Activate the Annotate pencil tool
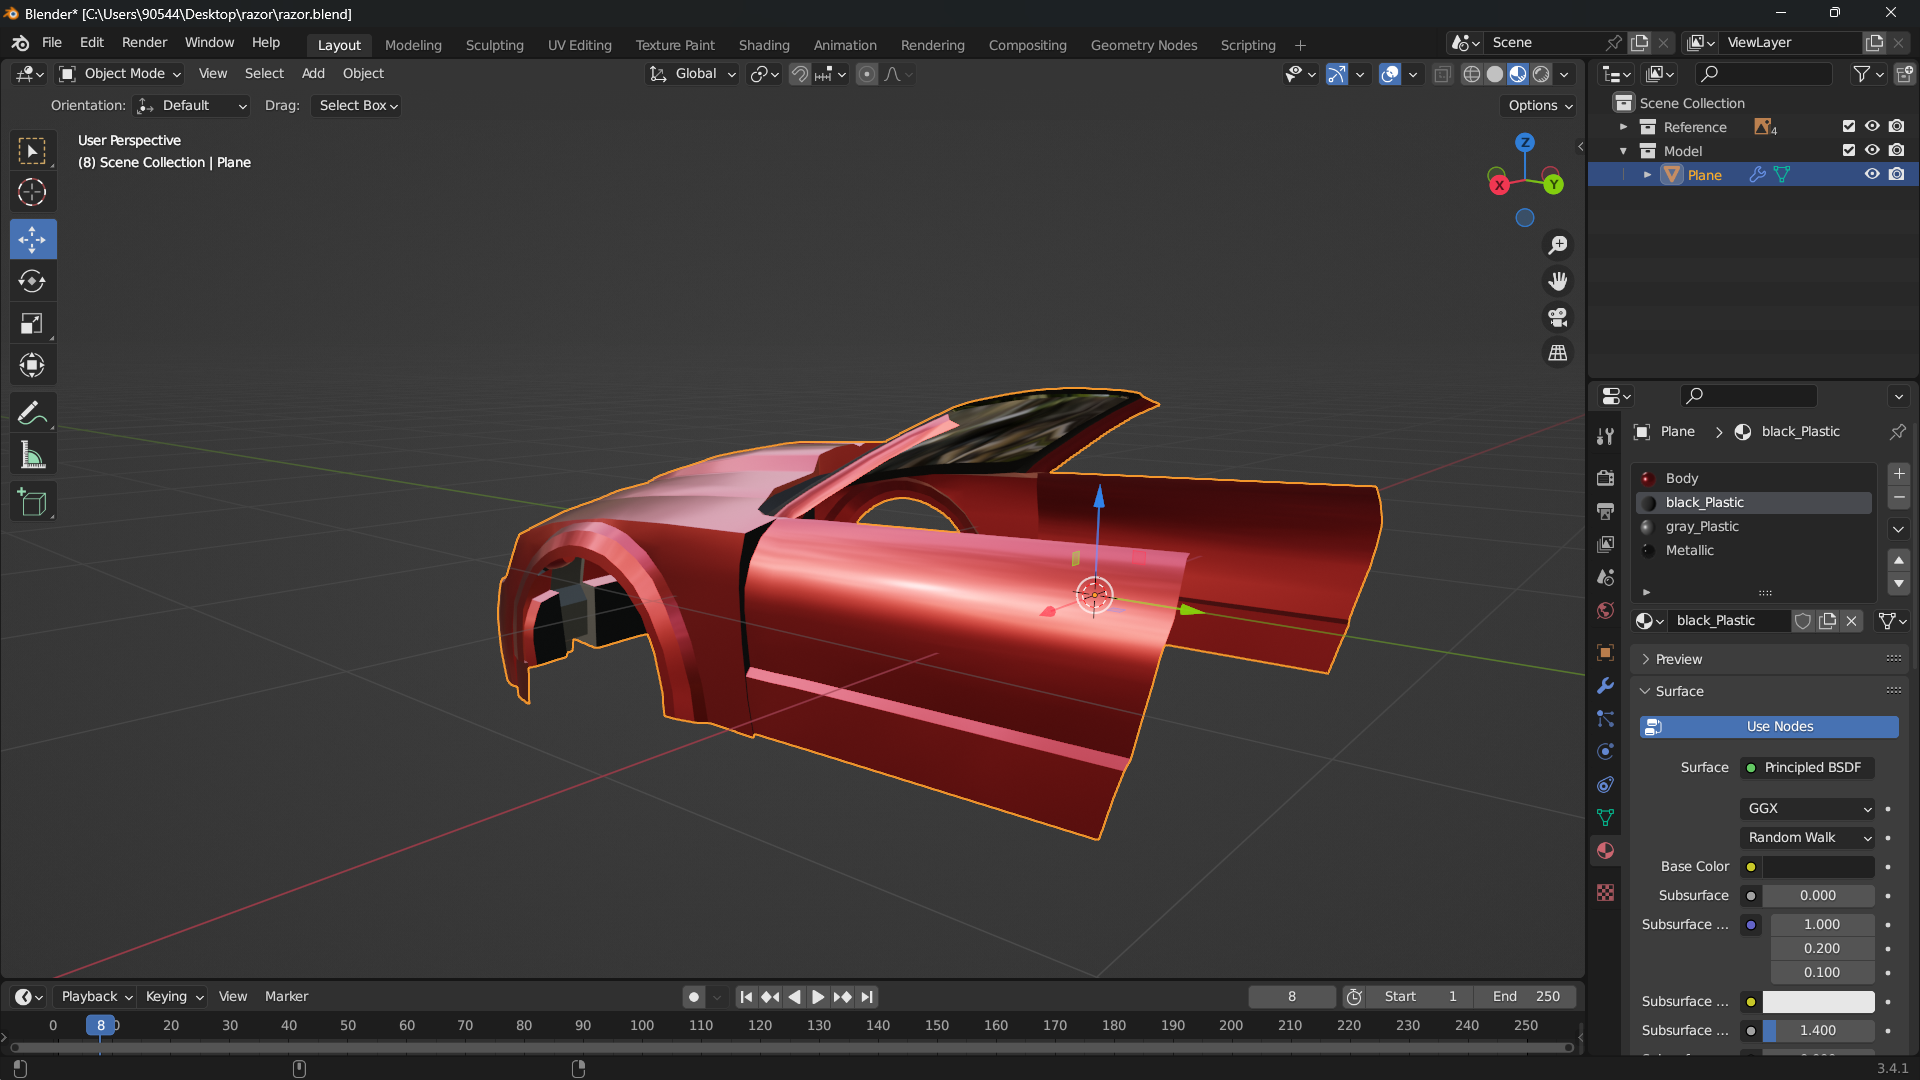This screenshot has height=1080, width=1920. point(32,413)
